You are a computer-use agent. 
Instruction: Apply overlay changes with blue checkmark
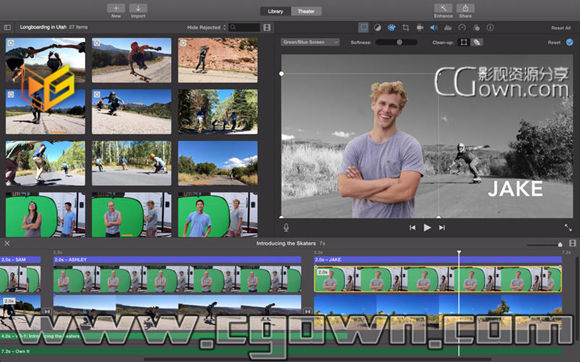[x=570, y=43]
